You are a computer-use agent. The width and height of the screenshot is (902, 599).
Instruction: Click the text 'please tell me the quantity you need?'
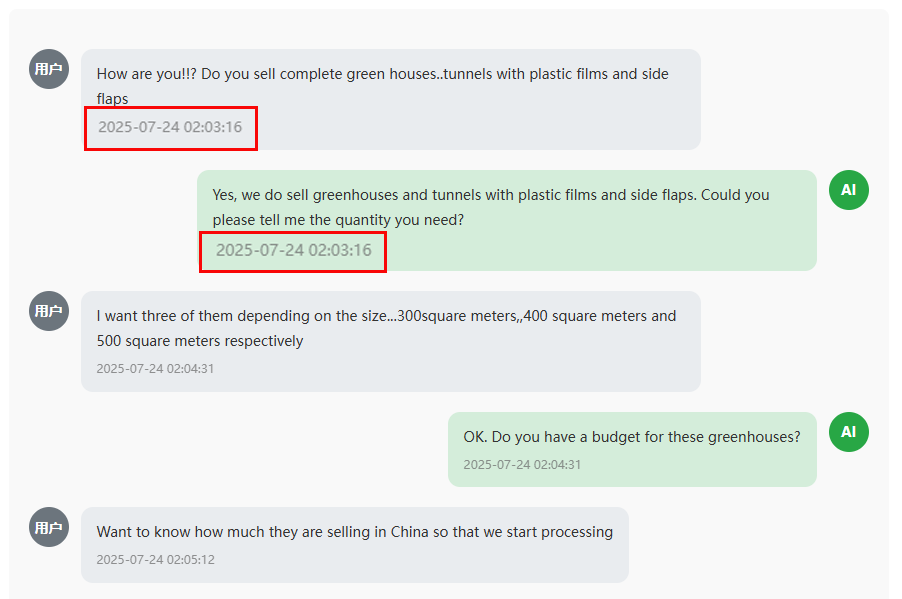(338, 220)
